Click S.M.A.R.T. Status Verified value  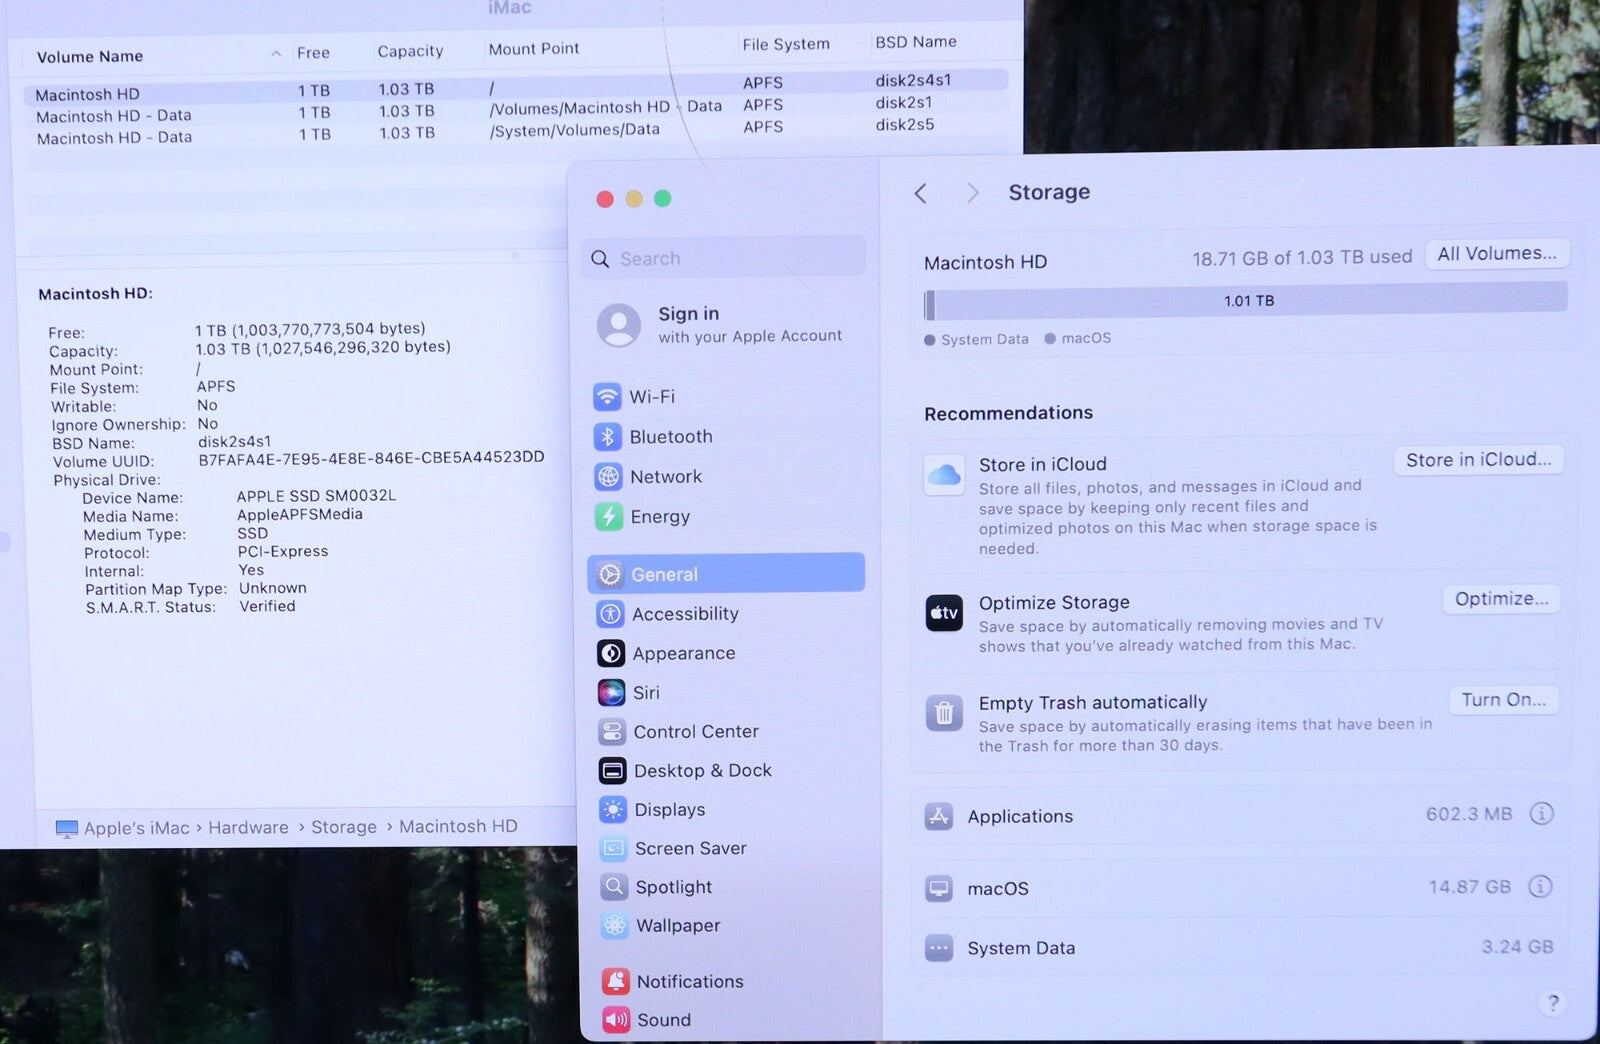(267, 606)
